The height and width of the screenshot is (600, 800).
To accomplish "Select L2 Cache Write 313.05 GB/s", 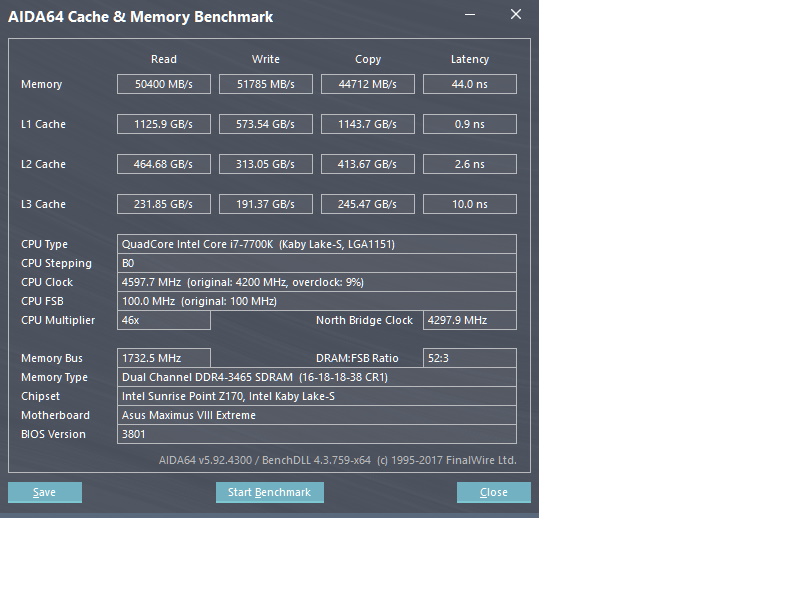I will tap(266, 164).
